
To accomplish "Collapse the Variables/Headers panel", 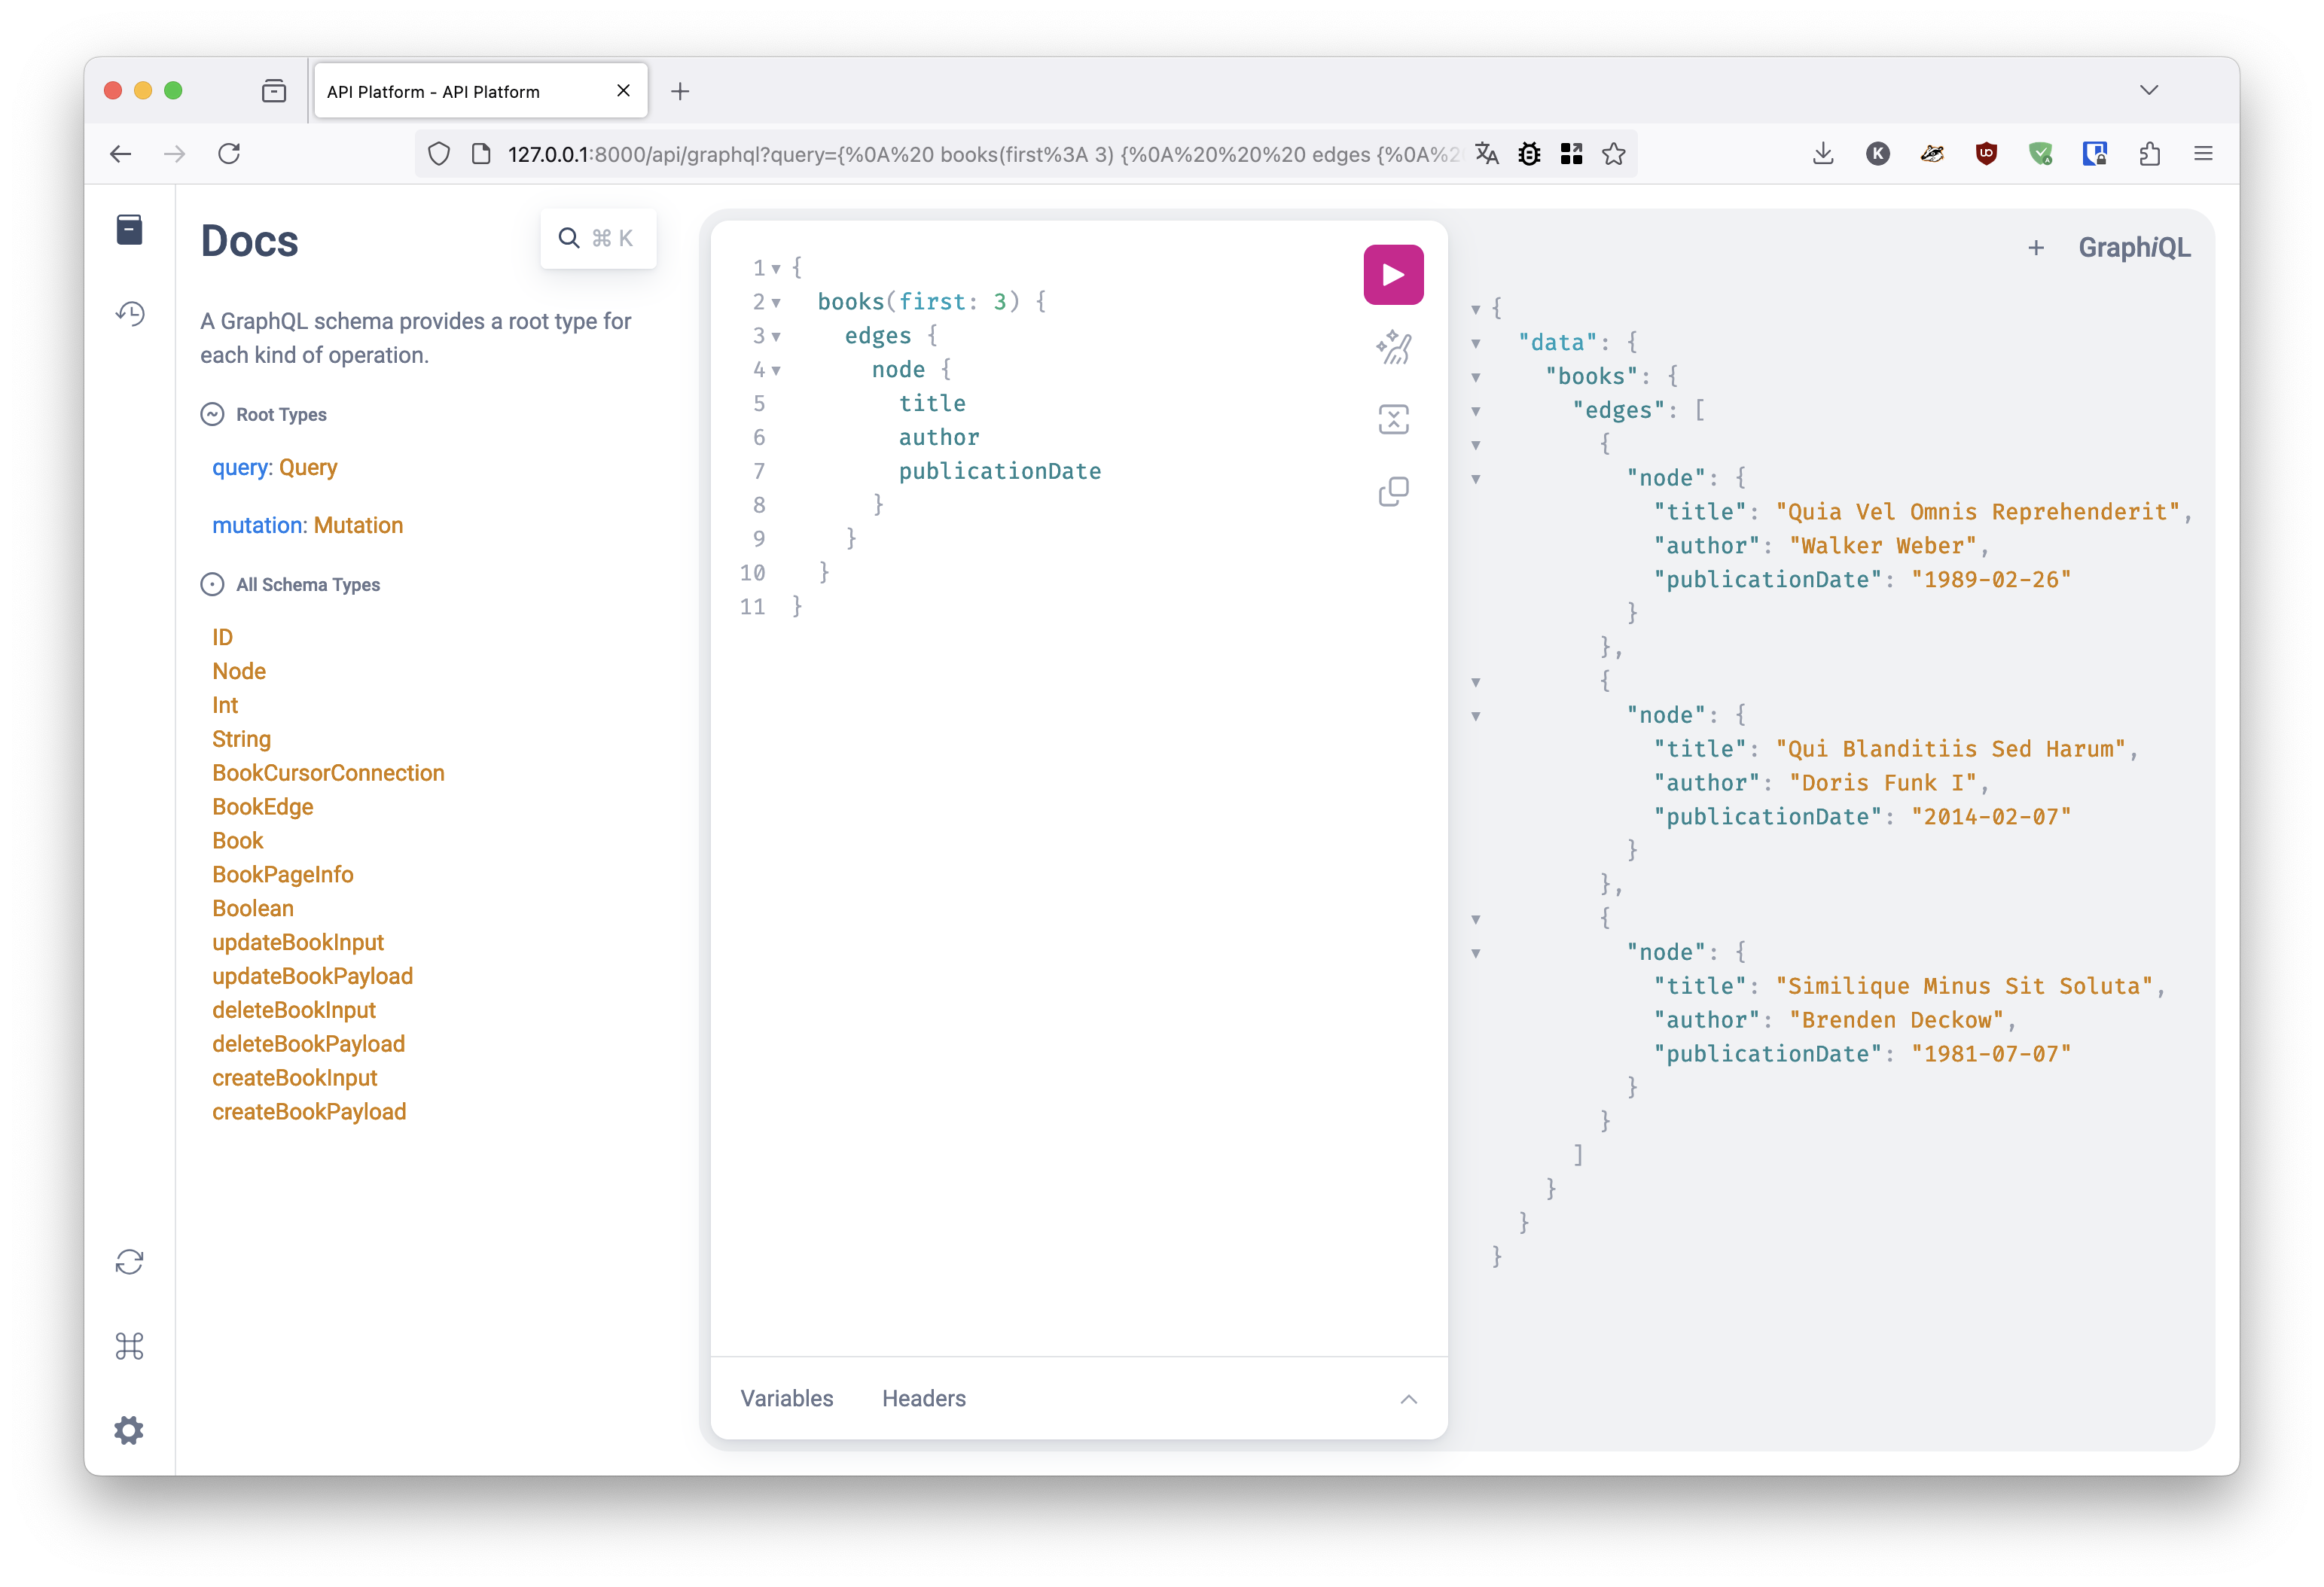I will (1408, 1398).
